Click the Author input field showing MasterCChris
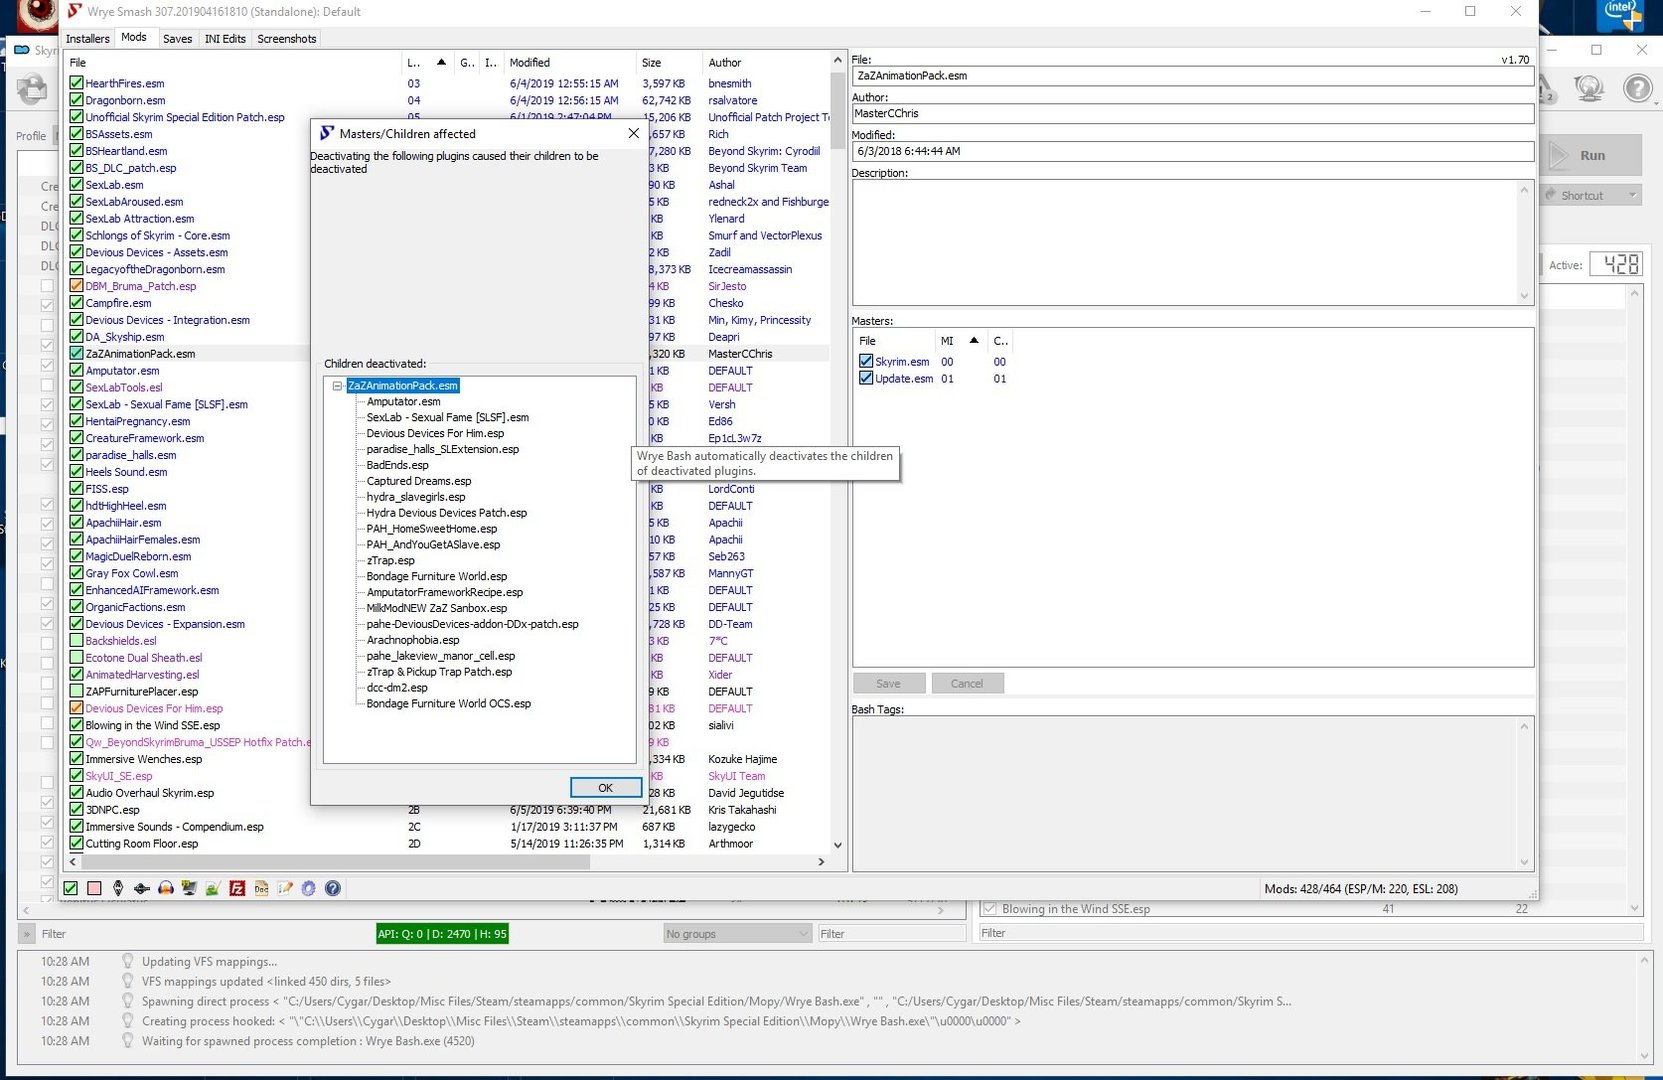This screenshot has width=1663, height=1080. (1192, 113)
